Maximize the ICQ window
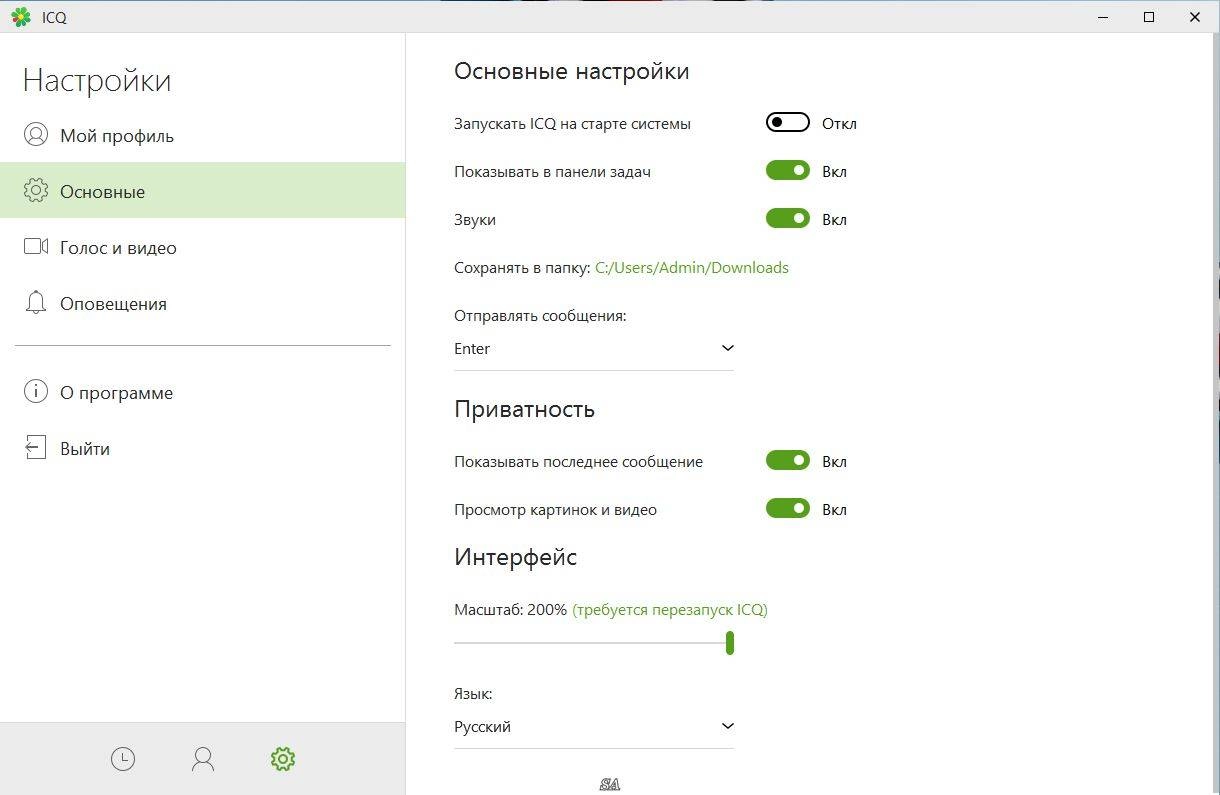This screenshot has width=1220, height=795. [1149, 17]
